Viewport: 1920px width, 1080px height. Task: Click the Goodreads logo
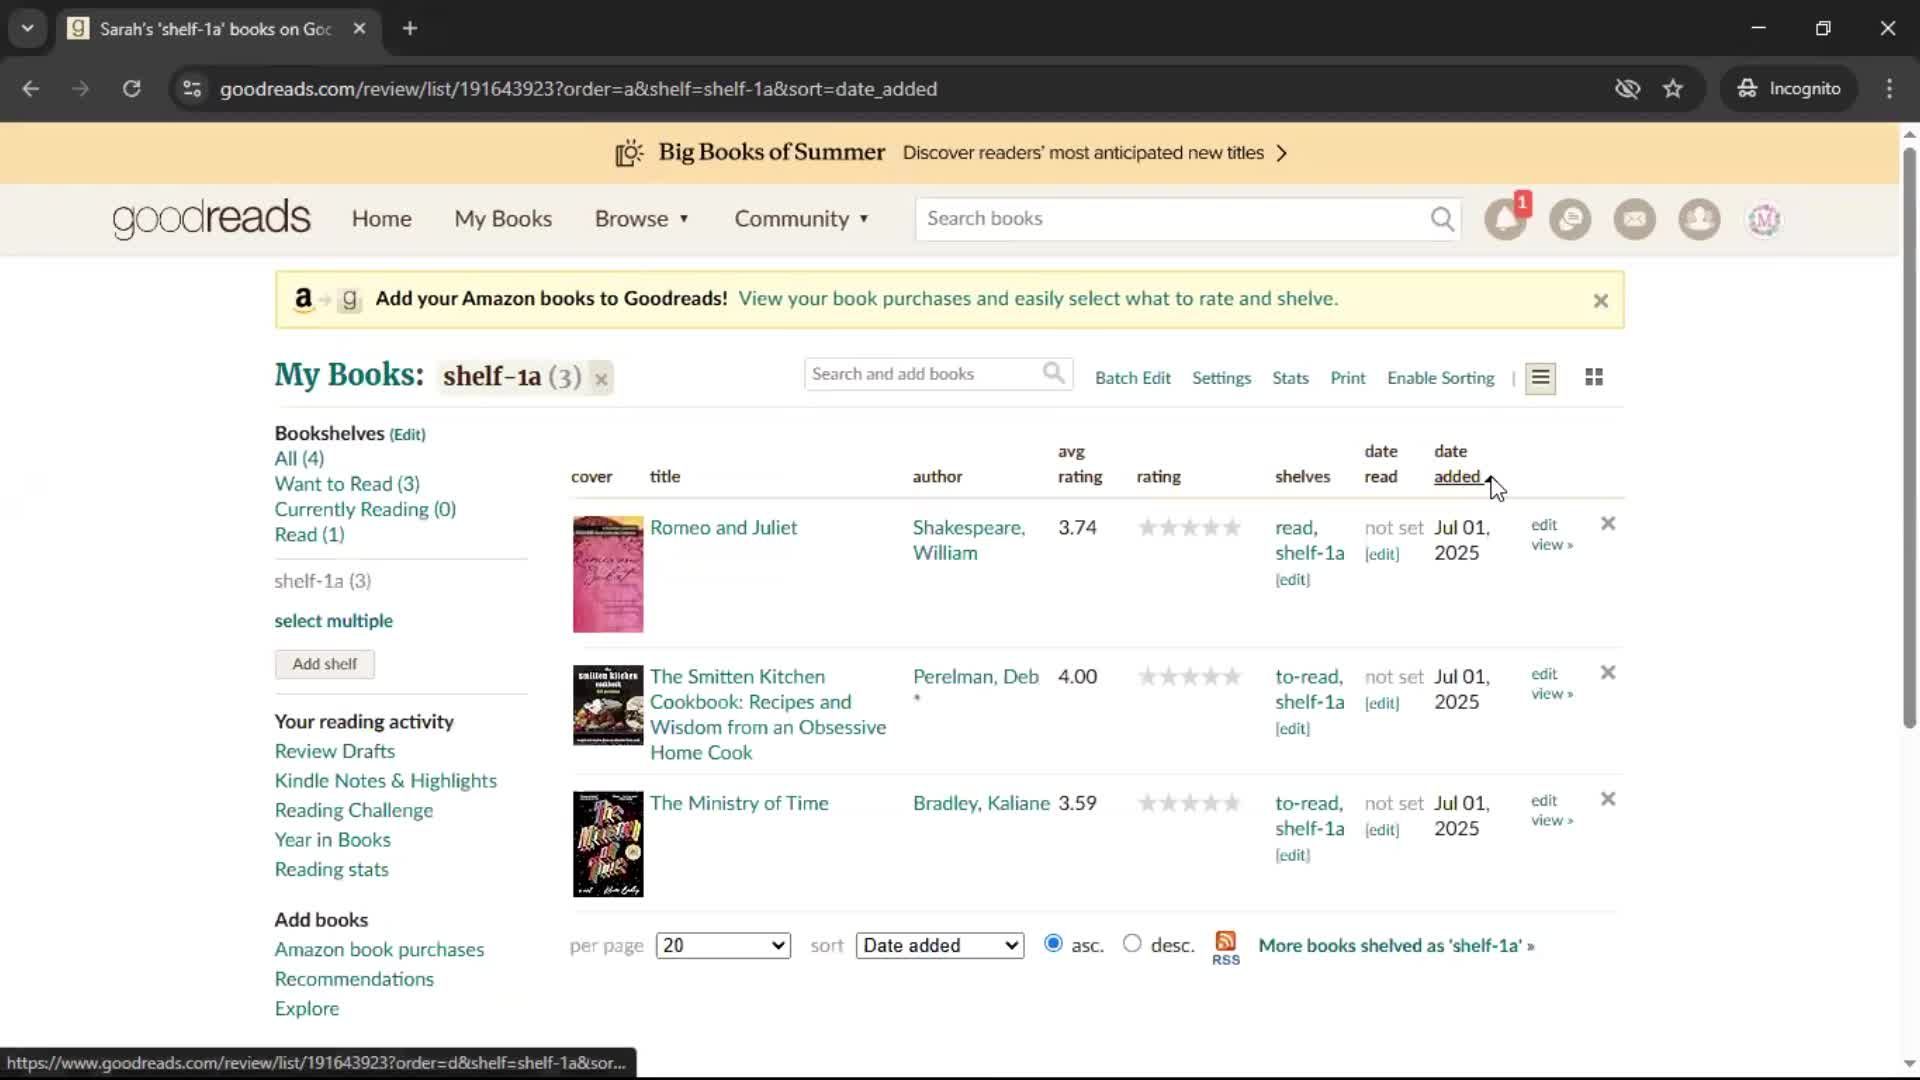211,219
